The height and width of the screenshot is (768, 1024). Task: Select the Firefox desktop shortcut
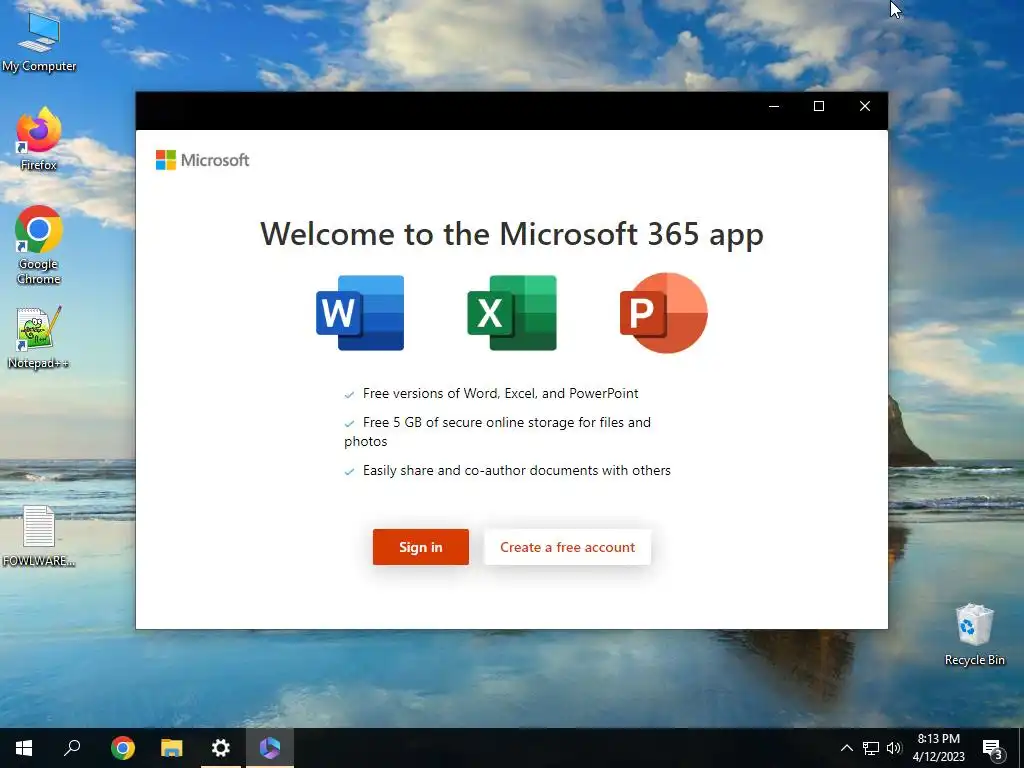coord(39,140)
